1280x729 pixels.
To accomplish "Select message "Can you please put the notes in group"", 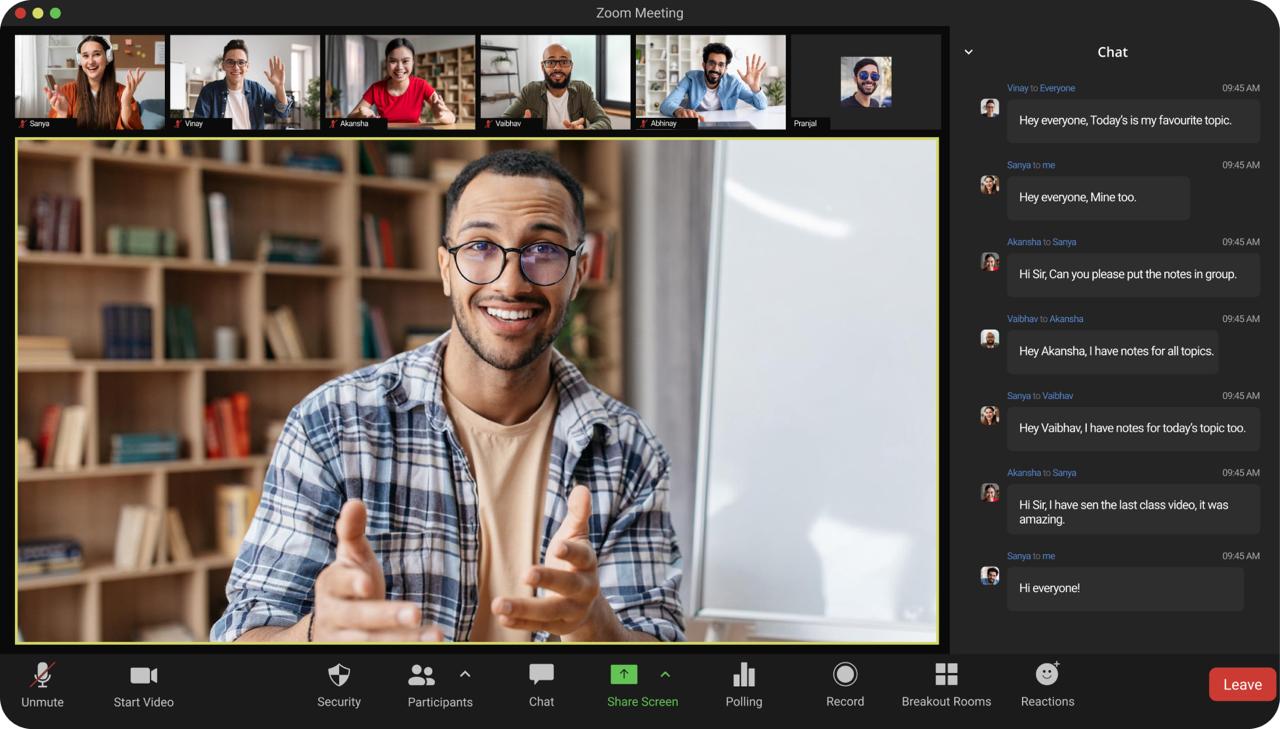I will [1133, 275].
